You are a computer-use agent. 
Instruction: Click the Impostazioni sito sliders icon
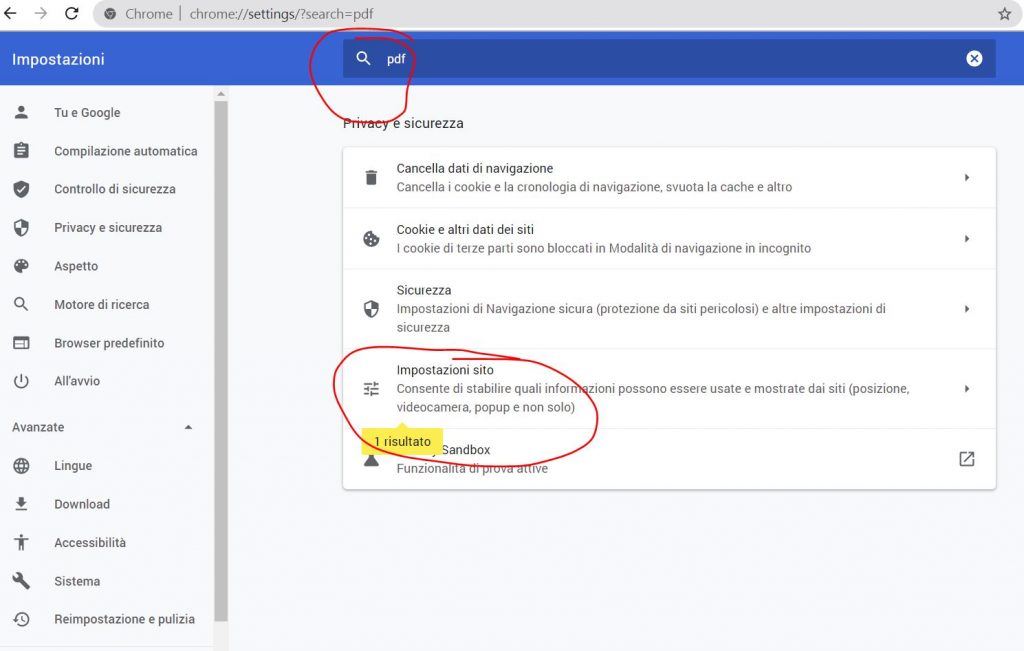pos(371,388)
